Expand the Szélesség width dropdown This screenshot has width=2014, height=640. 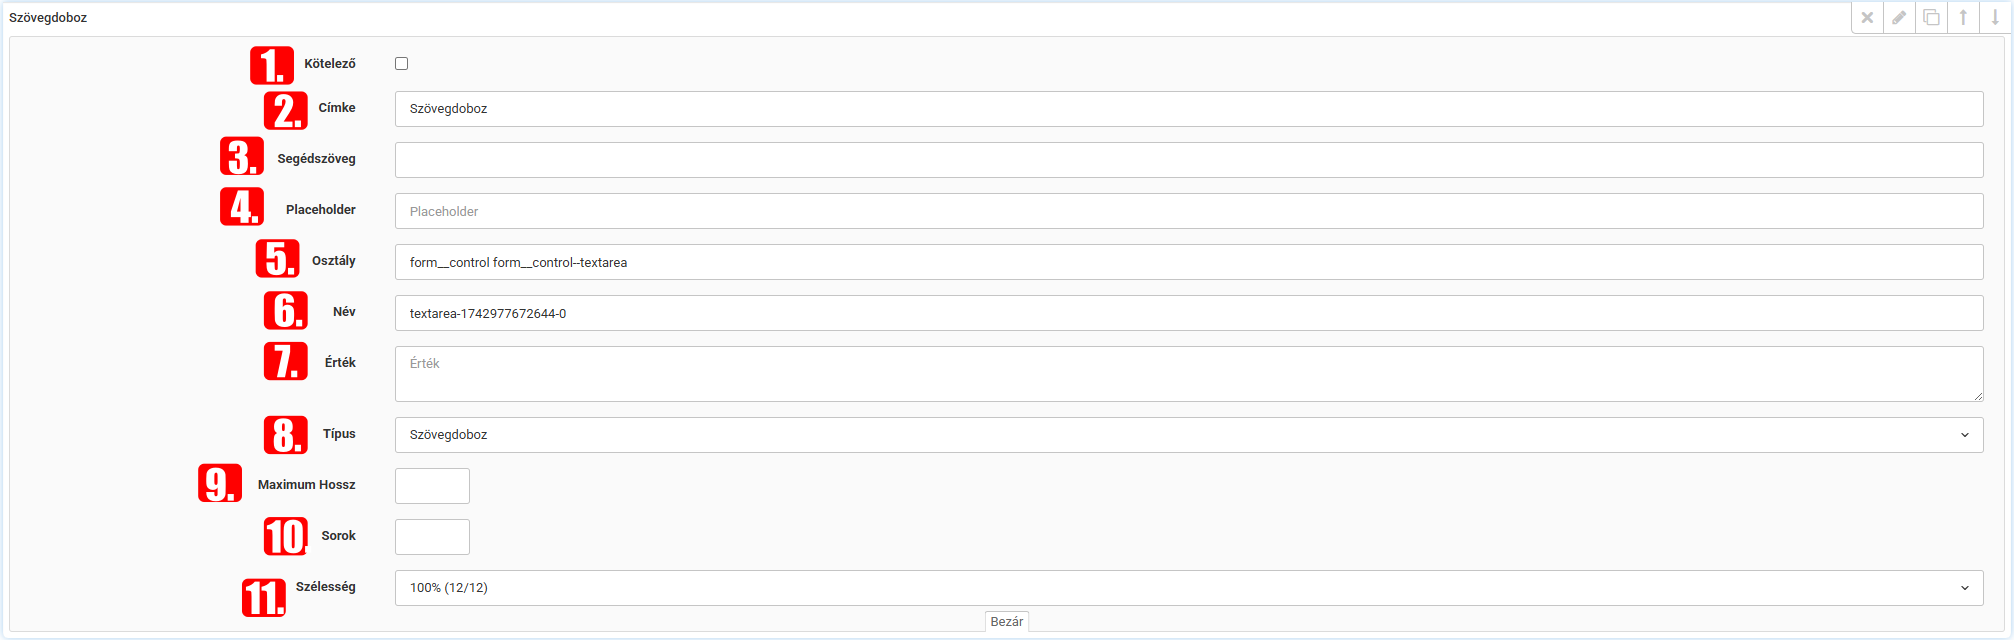(1188, 588)
